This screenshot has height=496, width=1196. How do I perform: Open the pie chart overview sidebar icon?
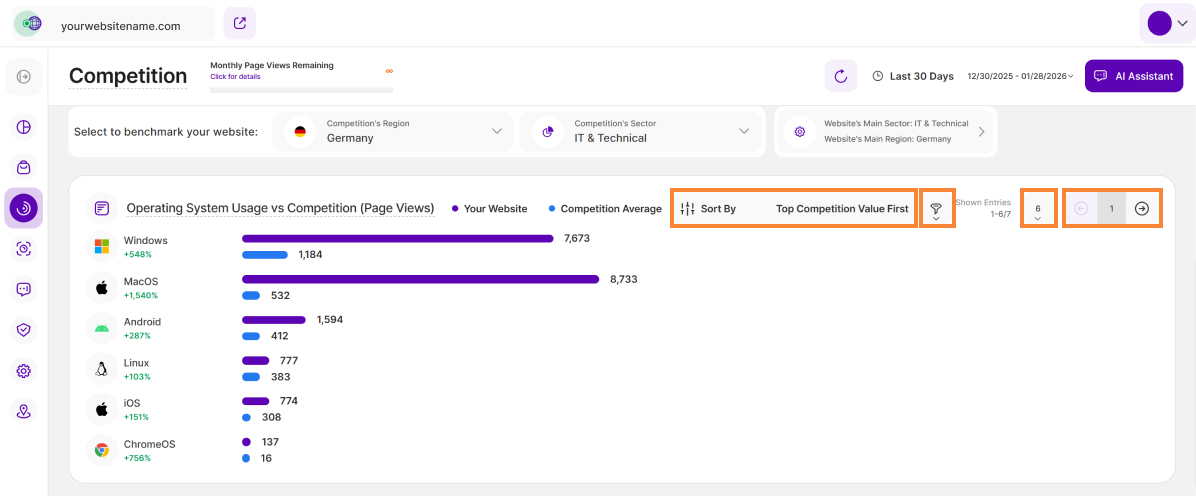[24, 127]
